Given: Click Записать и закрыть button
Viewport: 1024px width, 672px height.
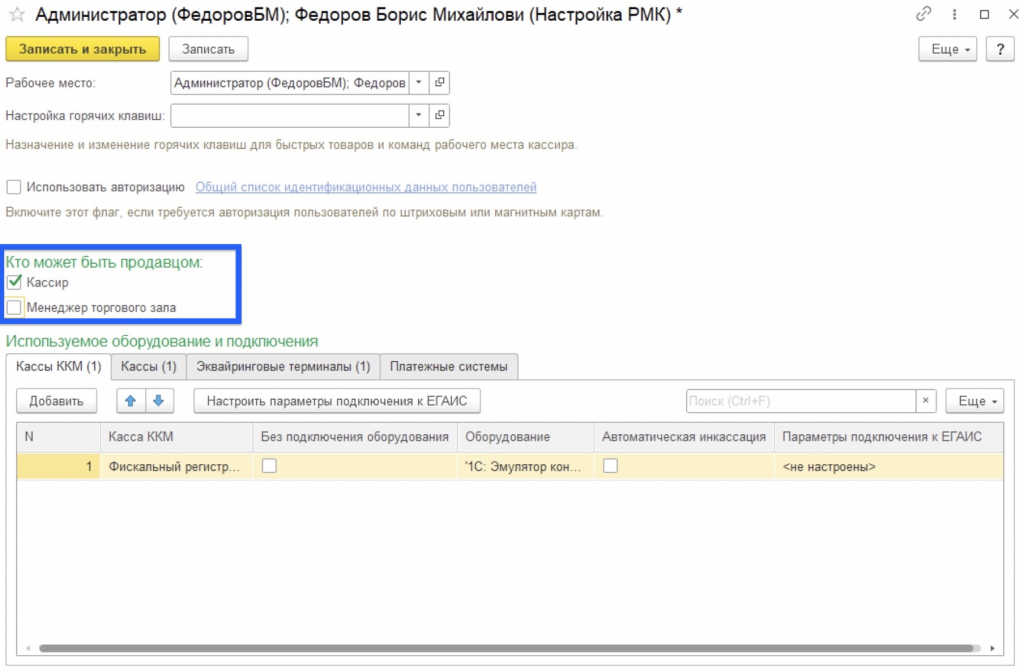Looking at the screenshot, I should point(82,49).
